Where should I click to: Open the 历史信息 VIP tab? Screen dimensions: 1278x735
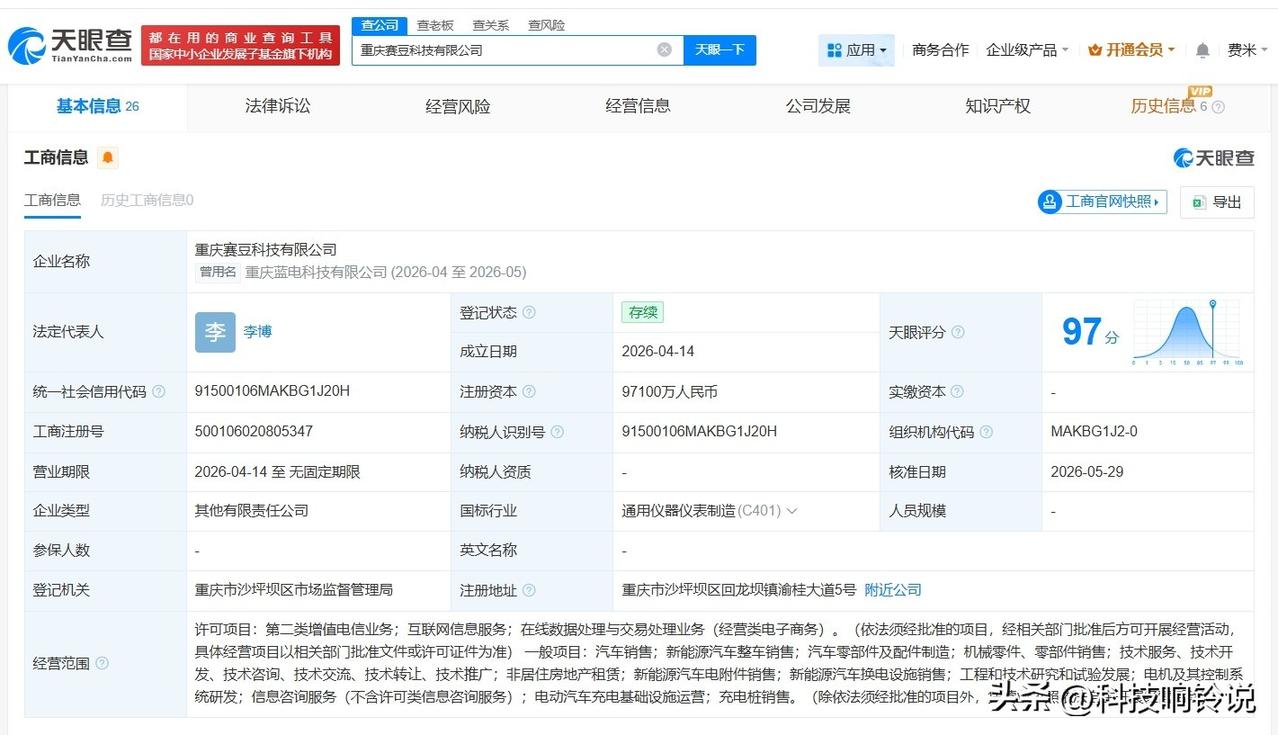coord(1177,106)
